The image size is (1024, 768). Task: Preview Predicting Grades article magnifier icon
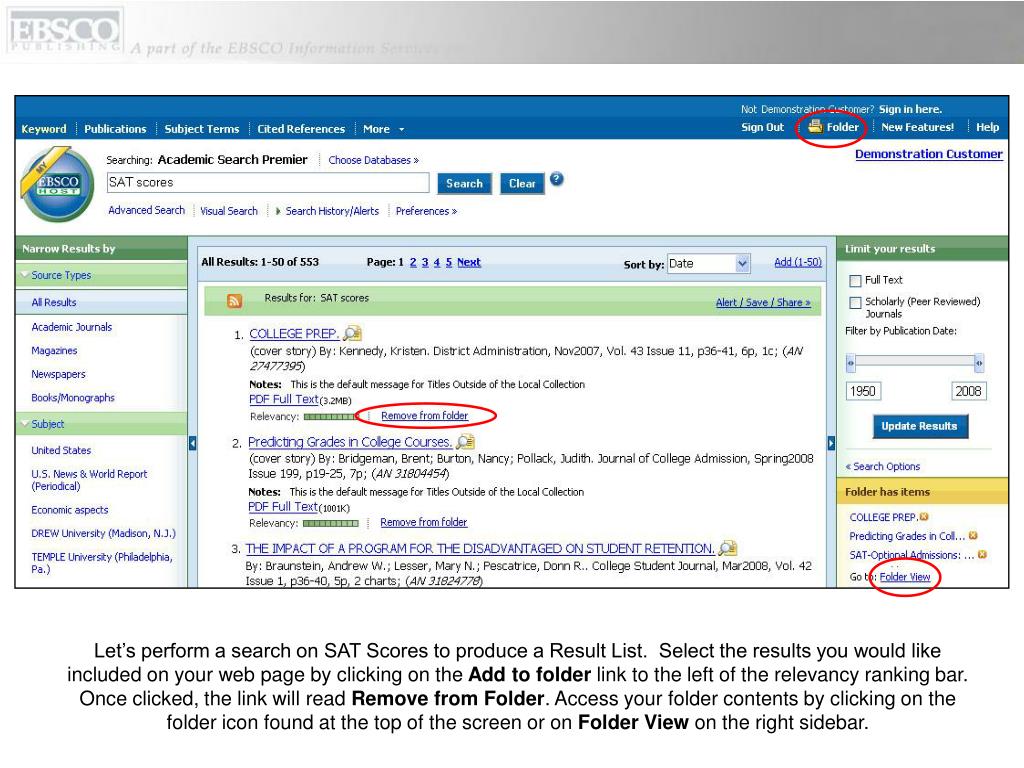coord(466,441)
